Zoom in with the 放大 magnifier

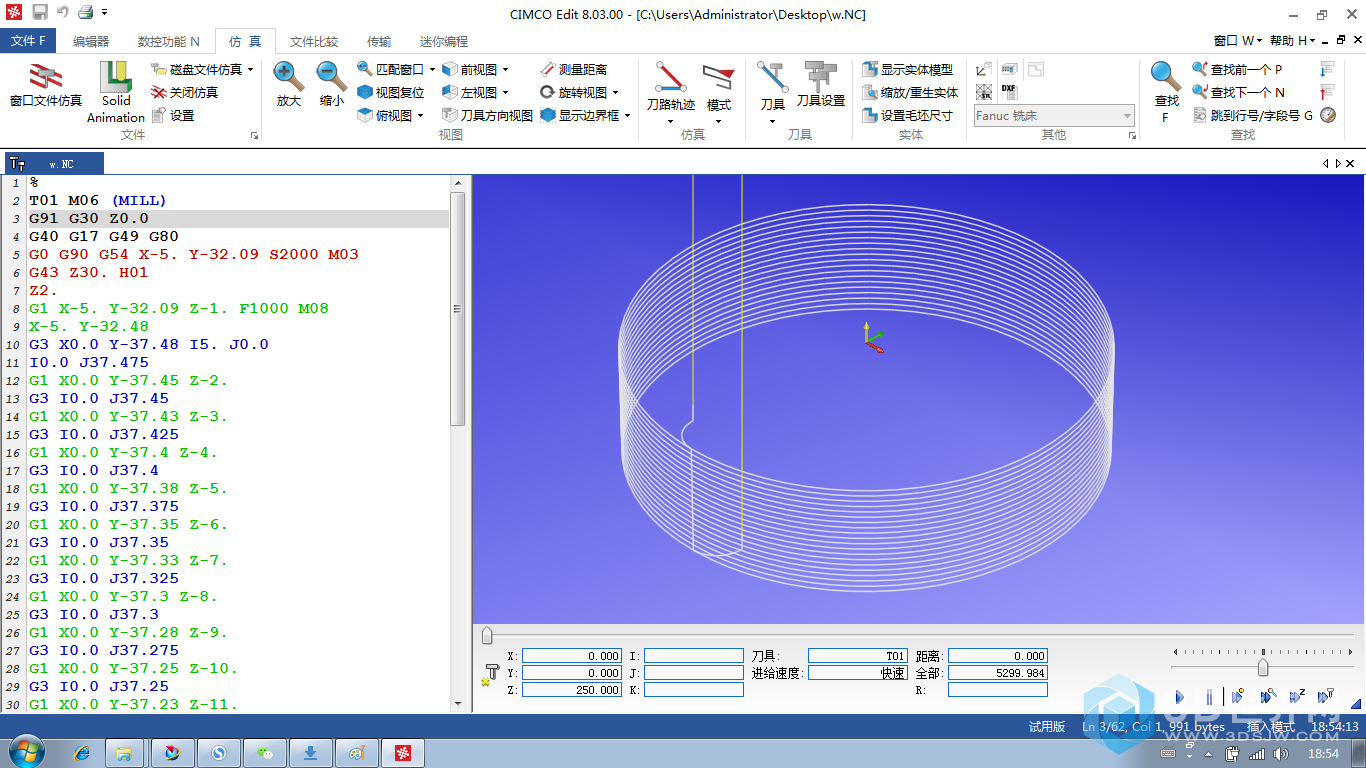point(289,84)
